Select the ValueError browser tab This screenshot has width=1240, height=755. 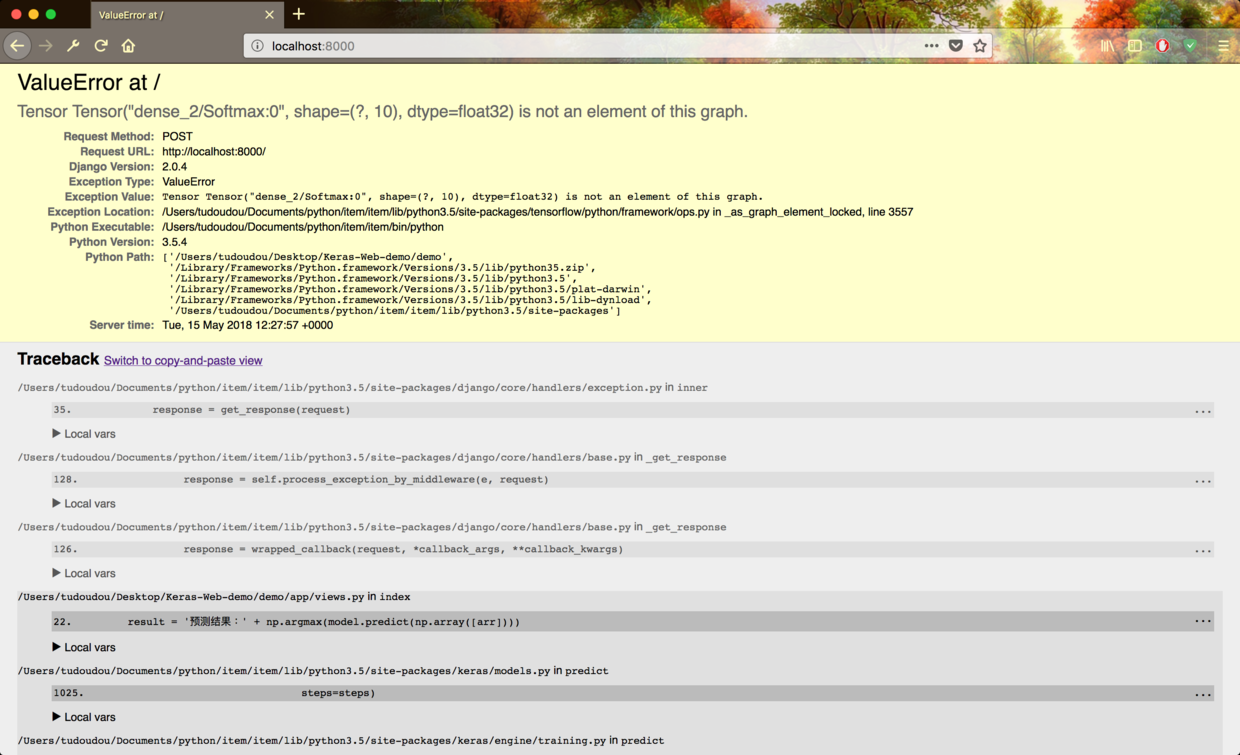click(x=175, y=15)
